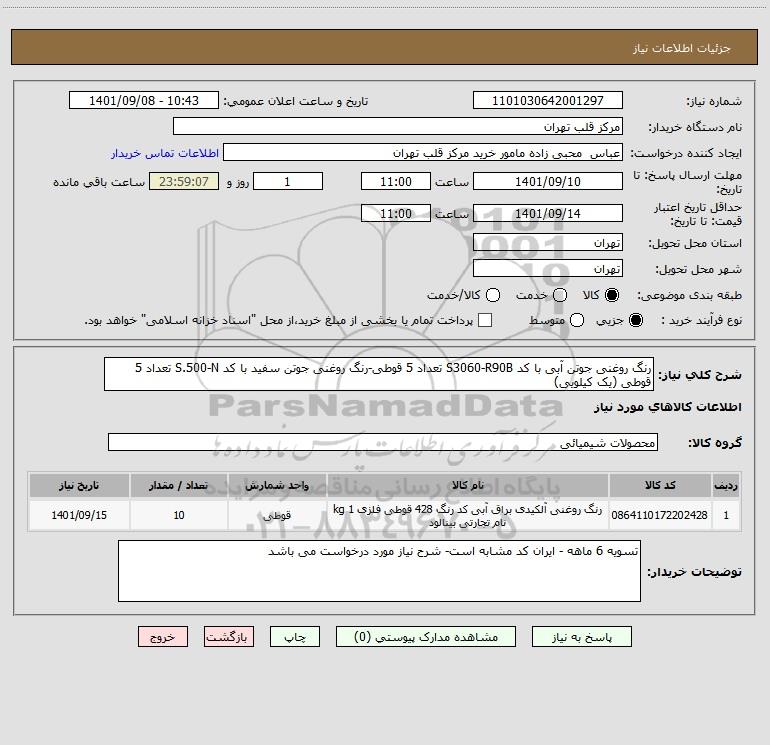Image resolution: width=770 pixels, height=745 pixels.
Task: Click the request creator field عباس محبی زاده
Action: tap(423, 153)
